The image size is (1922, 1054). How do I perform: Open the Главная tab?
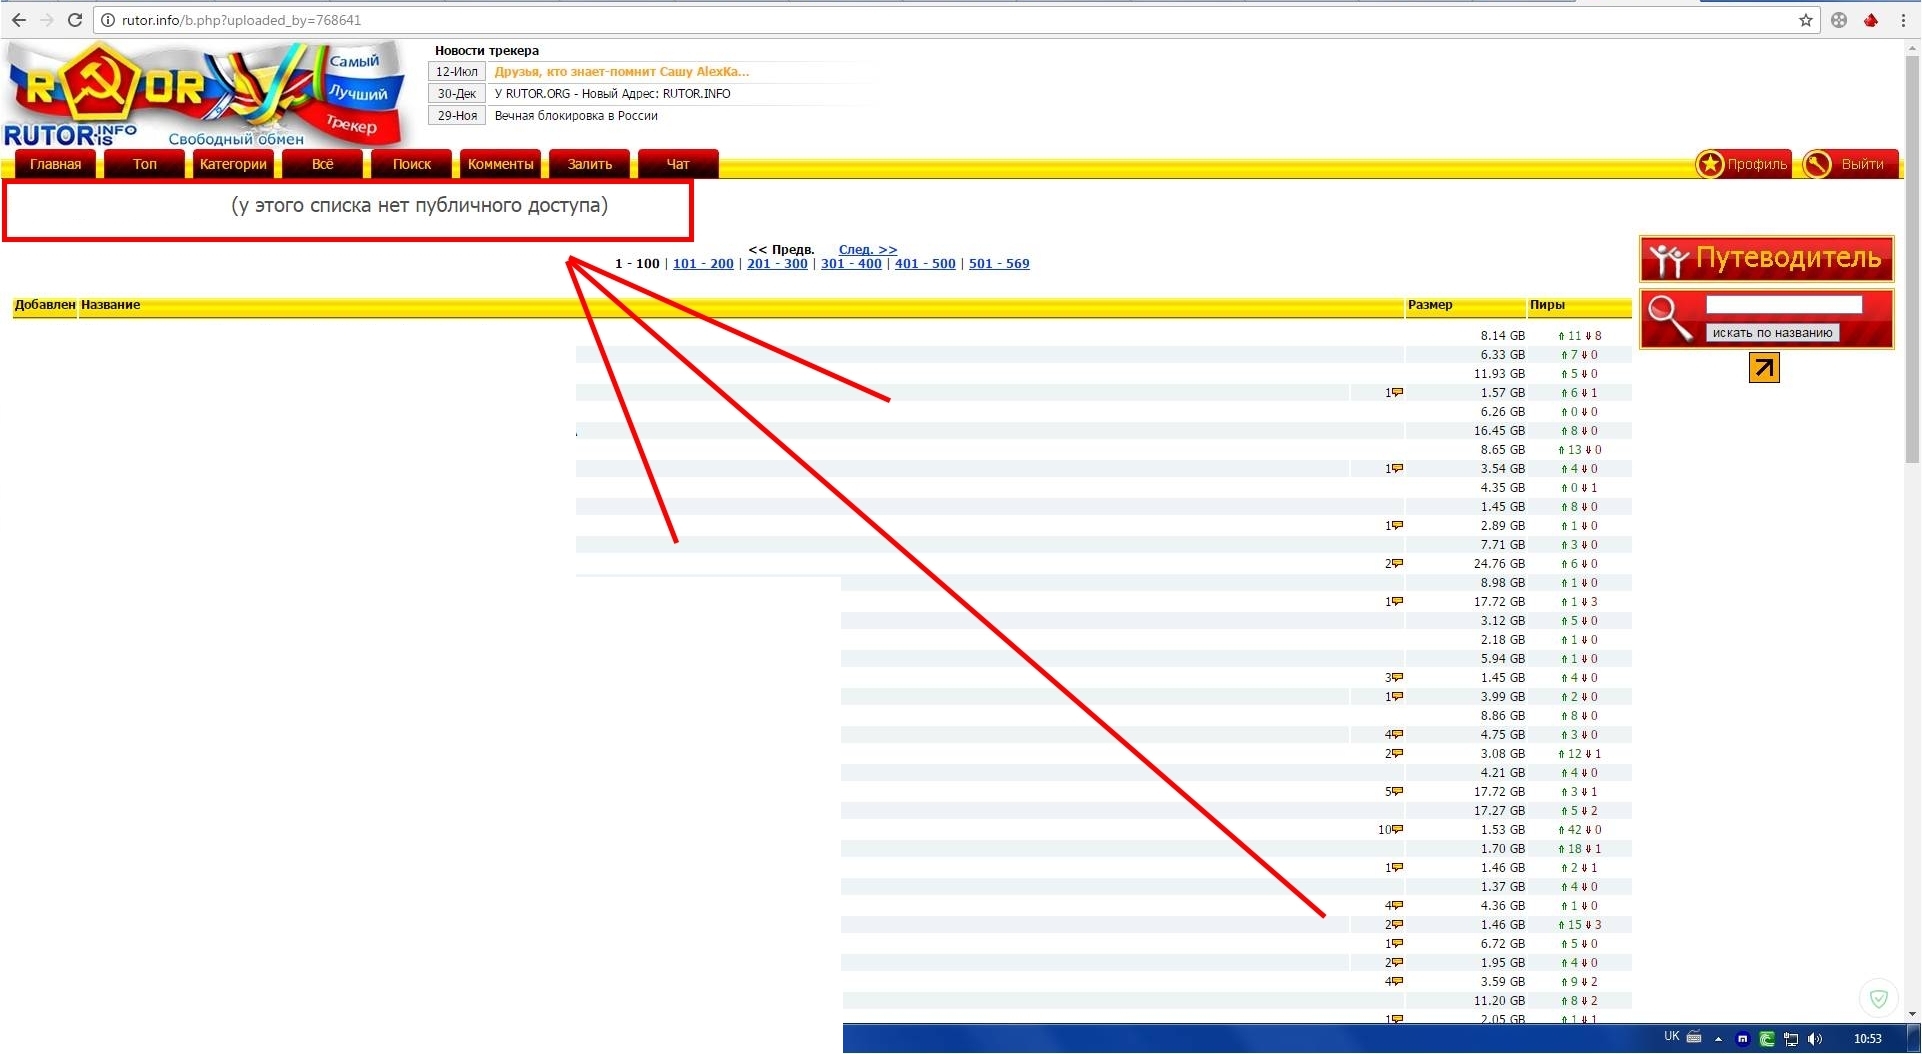[55, 164]
